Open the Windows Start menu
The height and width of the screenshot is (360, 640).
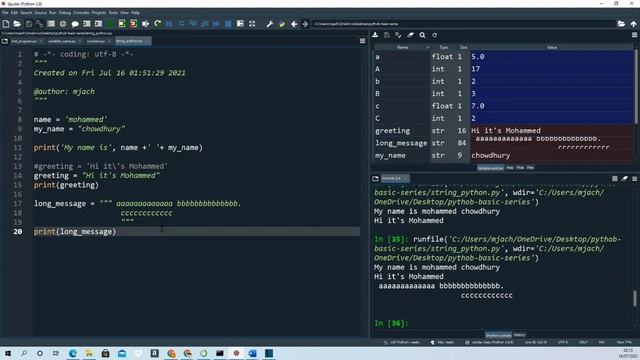7,353
